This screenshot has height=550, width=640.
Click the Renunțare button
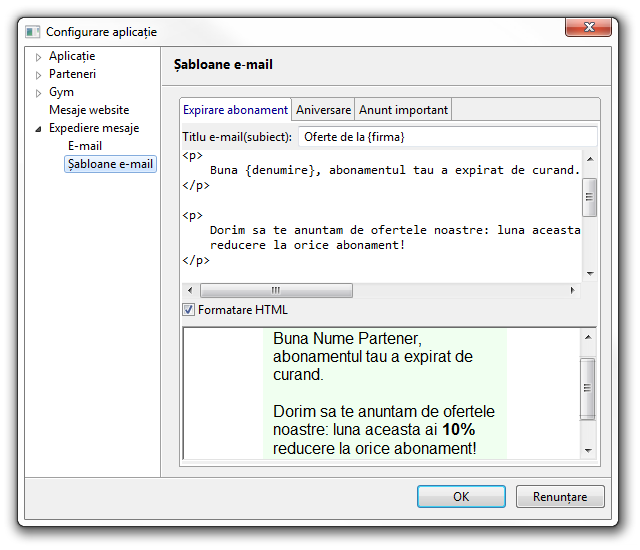point(559,496)
